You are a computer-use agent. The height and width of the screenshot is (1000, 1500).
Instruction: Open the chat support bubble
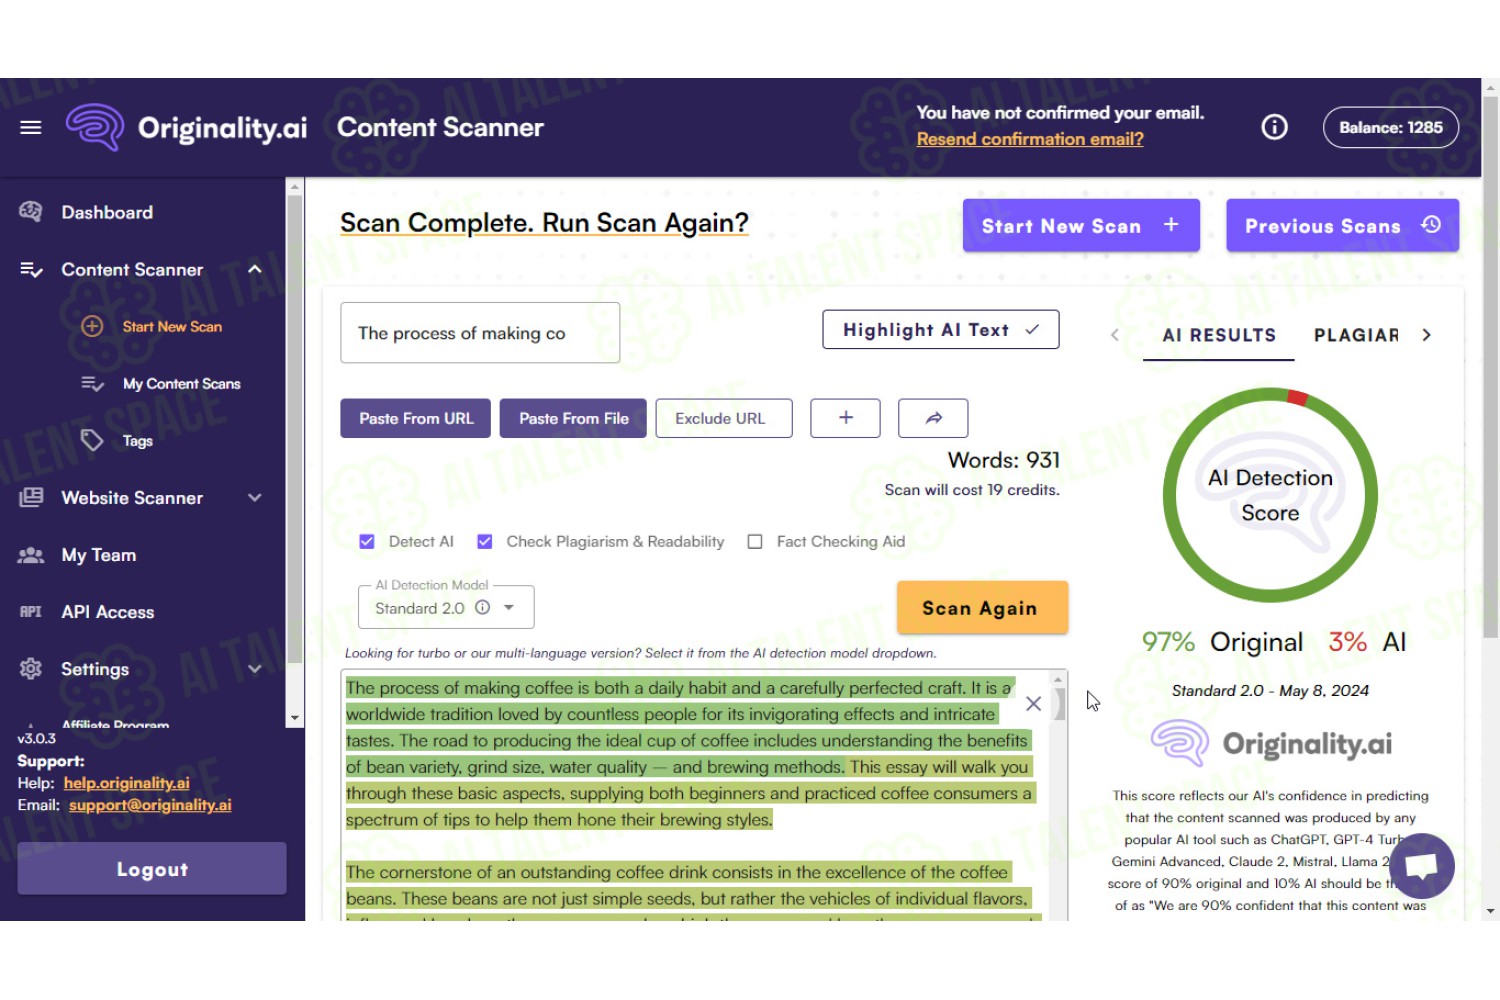pos(1421,866)
